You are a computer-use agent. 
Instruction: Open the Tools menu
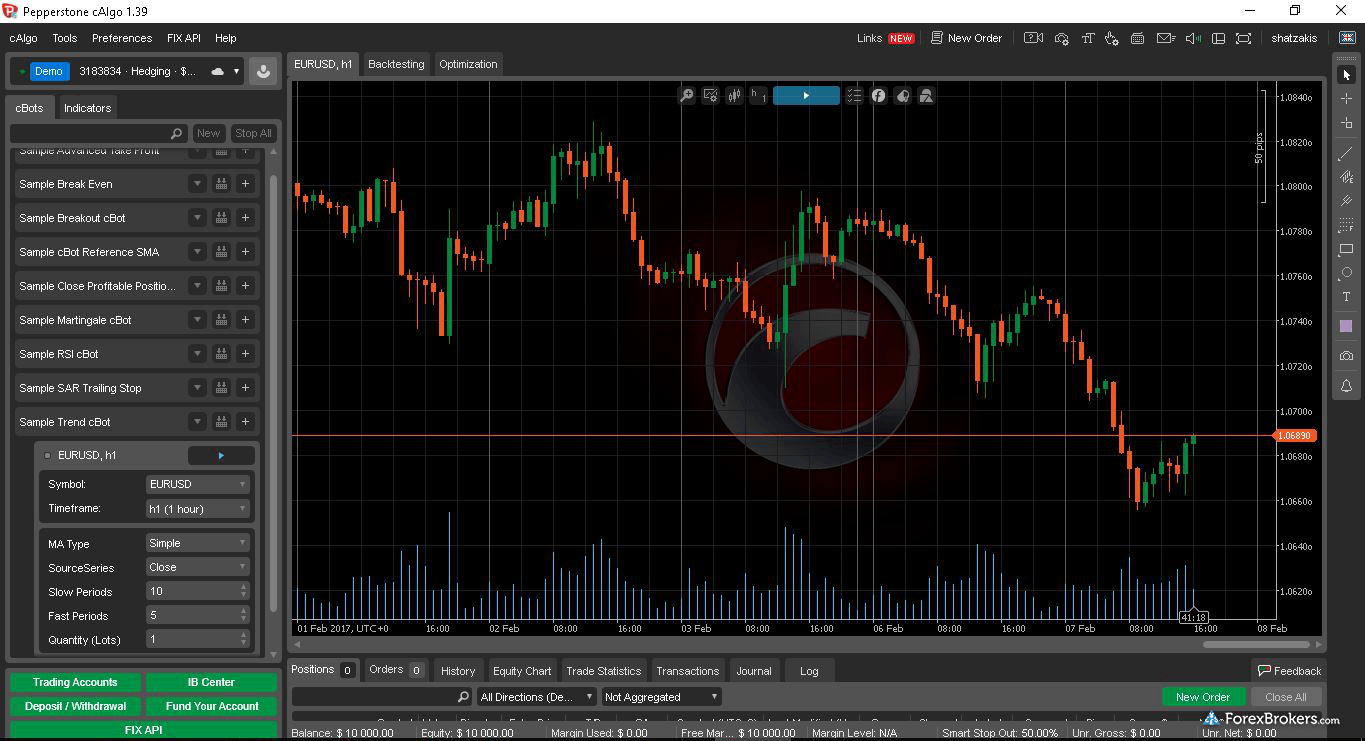click(65, 38)
